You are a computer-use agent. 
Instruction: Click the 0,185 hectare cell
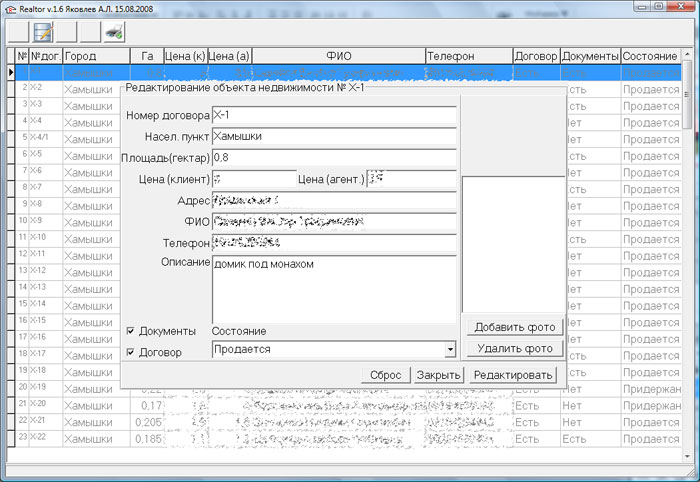pos(148,439)
